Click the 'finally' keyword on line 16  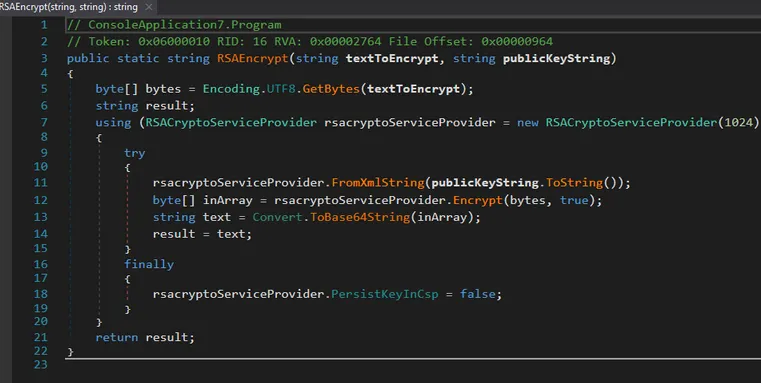pos(149,264)
